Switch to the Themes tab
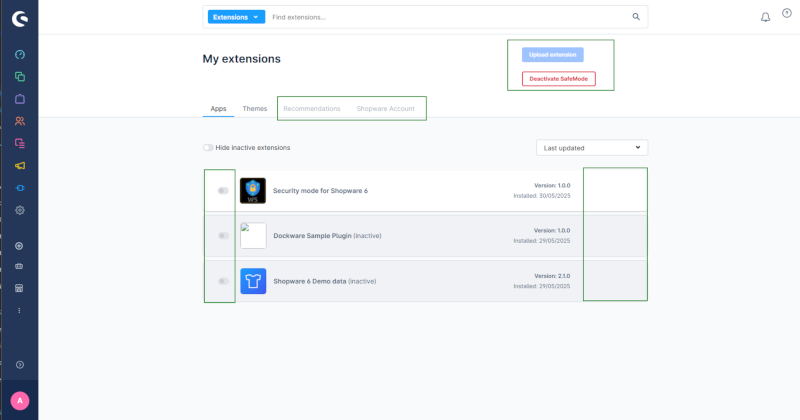 (x=255, y=109)
